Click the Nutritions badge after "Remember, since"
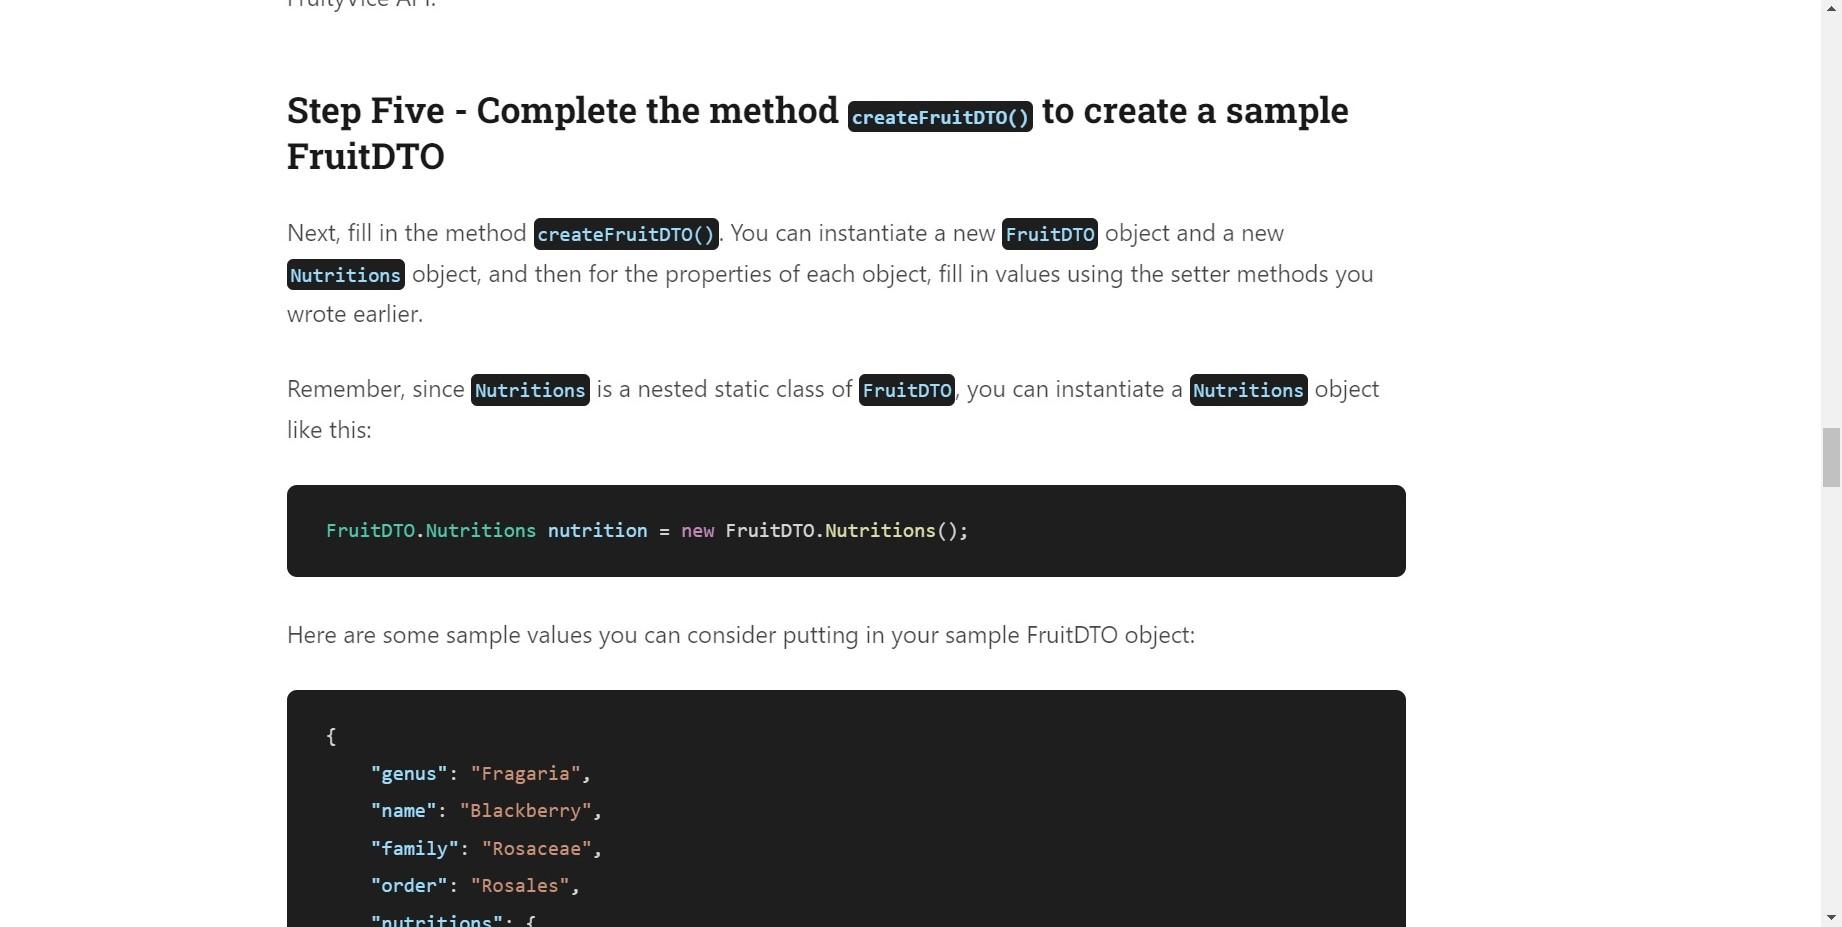1842x927 pixels. click(530, 390)
